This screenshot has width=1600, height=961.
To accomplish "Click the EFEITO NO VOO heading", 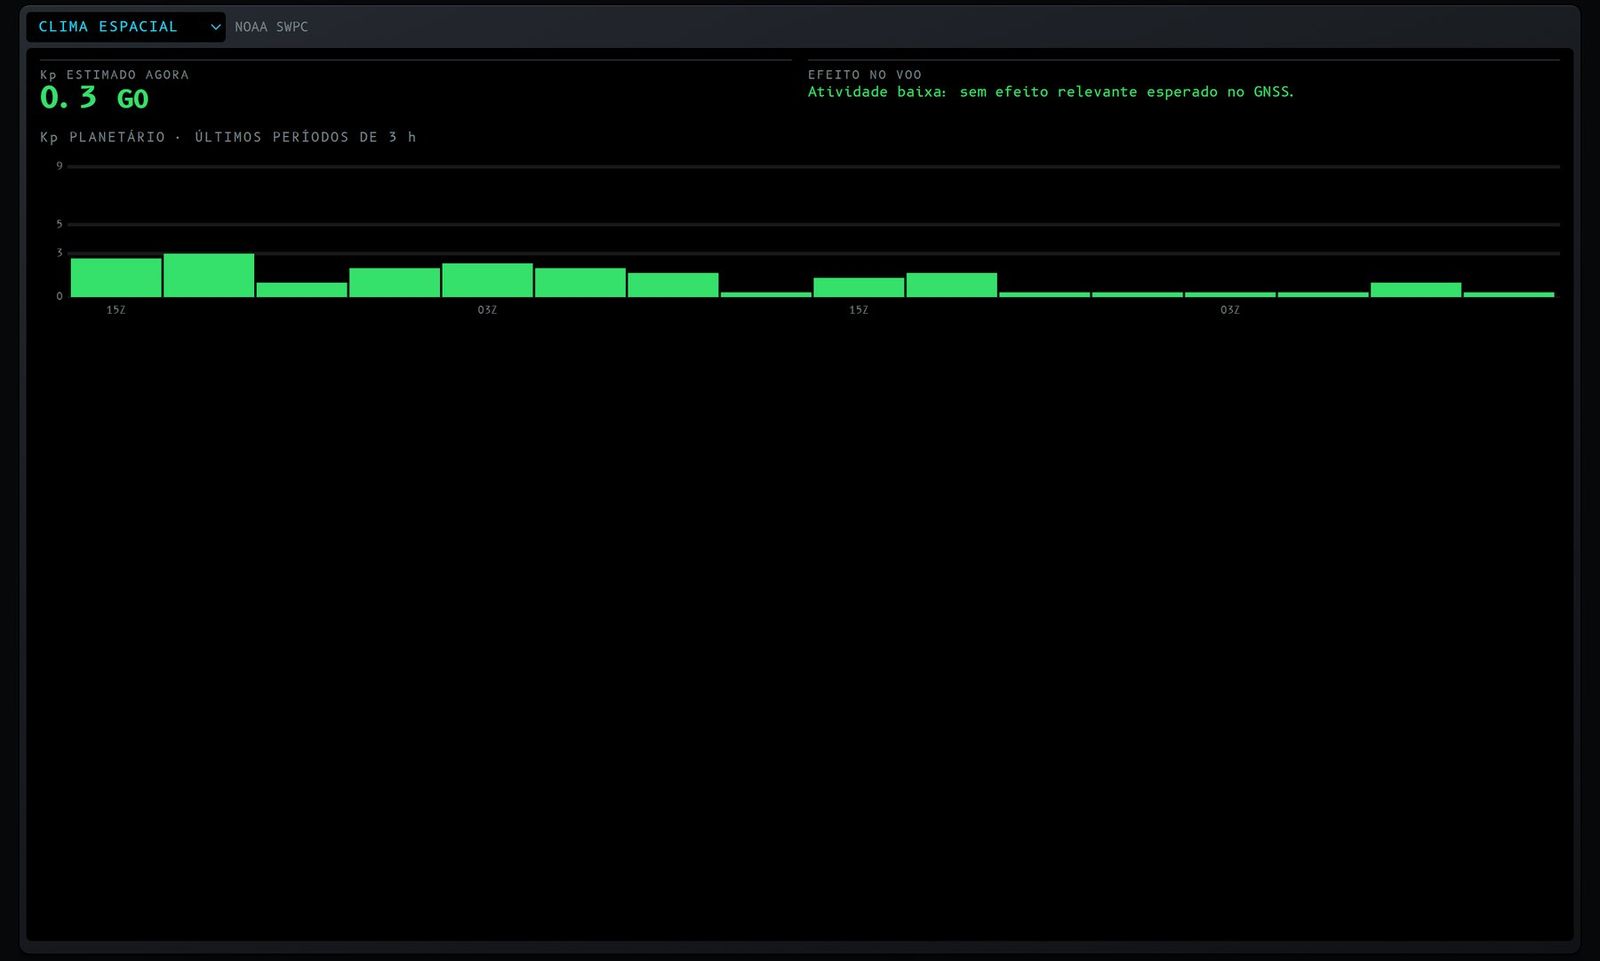I will (x=865, y=75).
